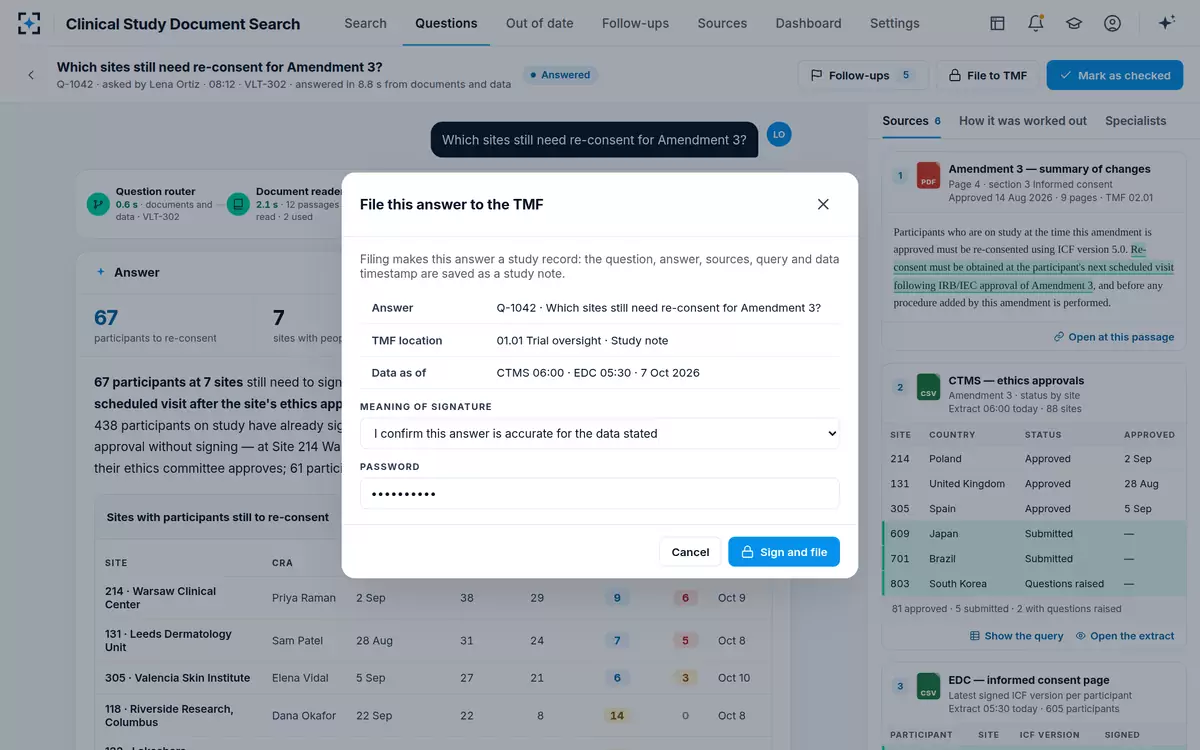
Task: Click the 67 participants to re-consent stat
Action: (155, 326)
